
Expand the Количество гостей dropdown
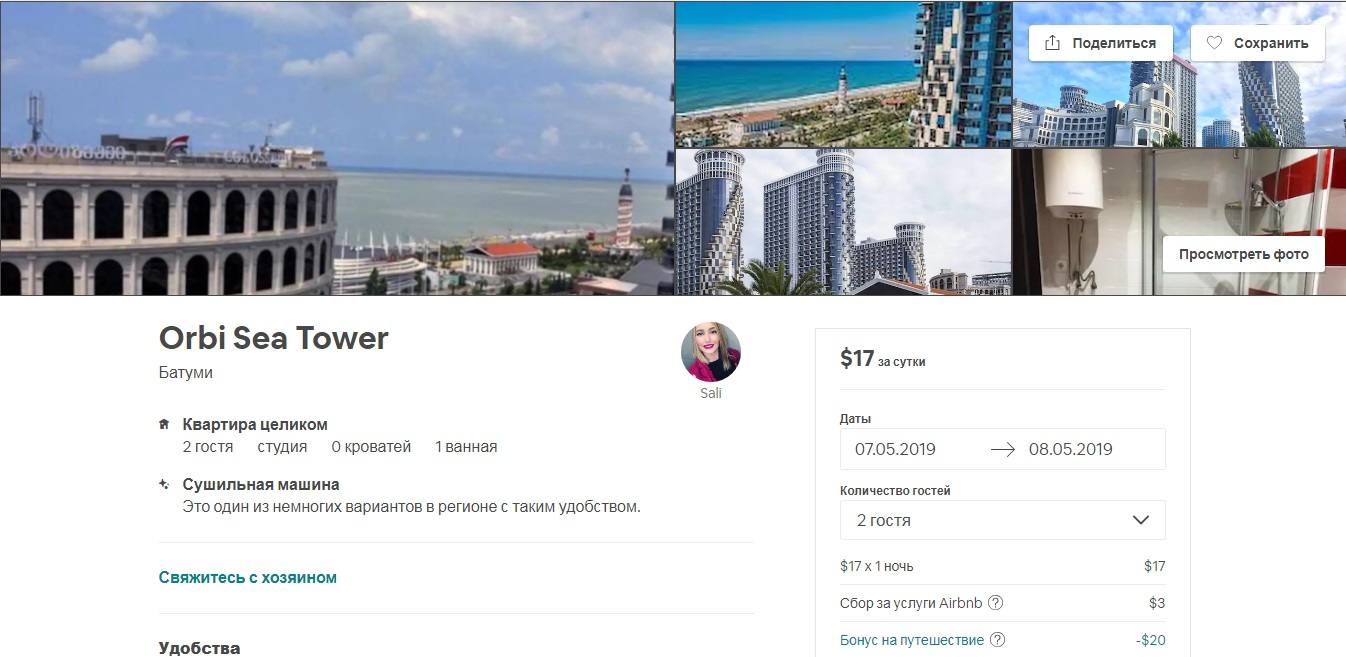tap(1003, 520)
